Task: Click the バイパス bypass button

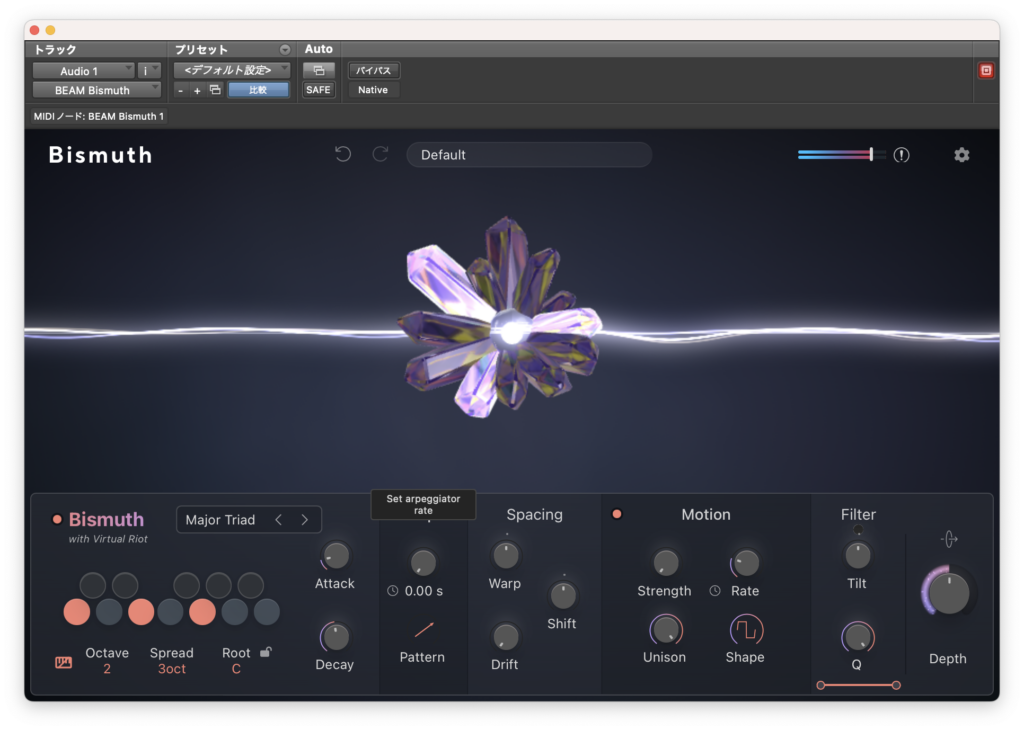Action: 374,71
